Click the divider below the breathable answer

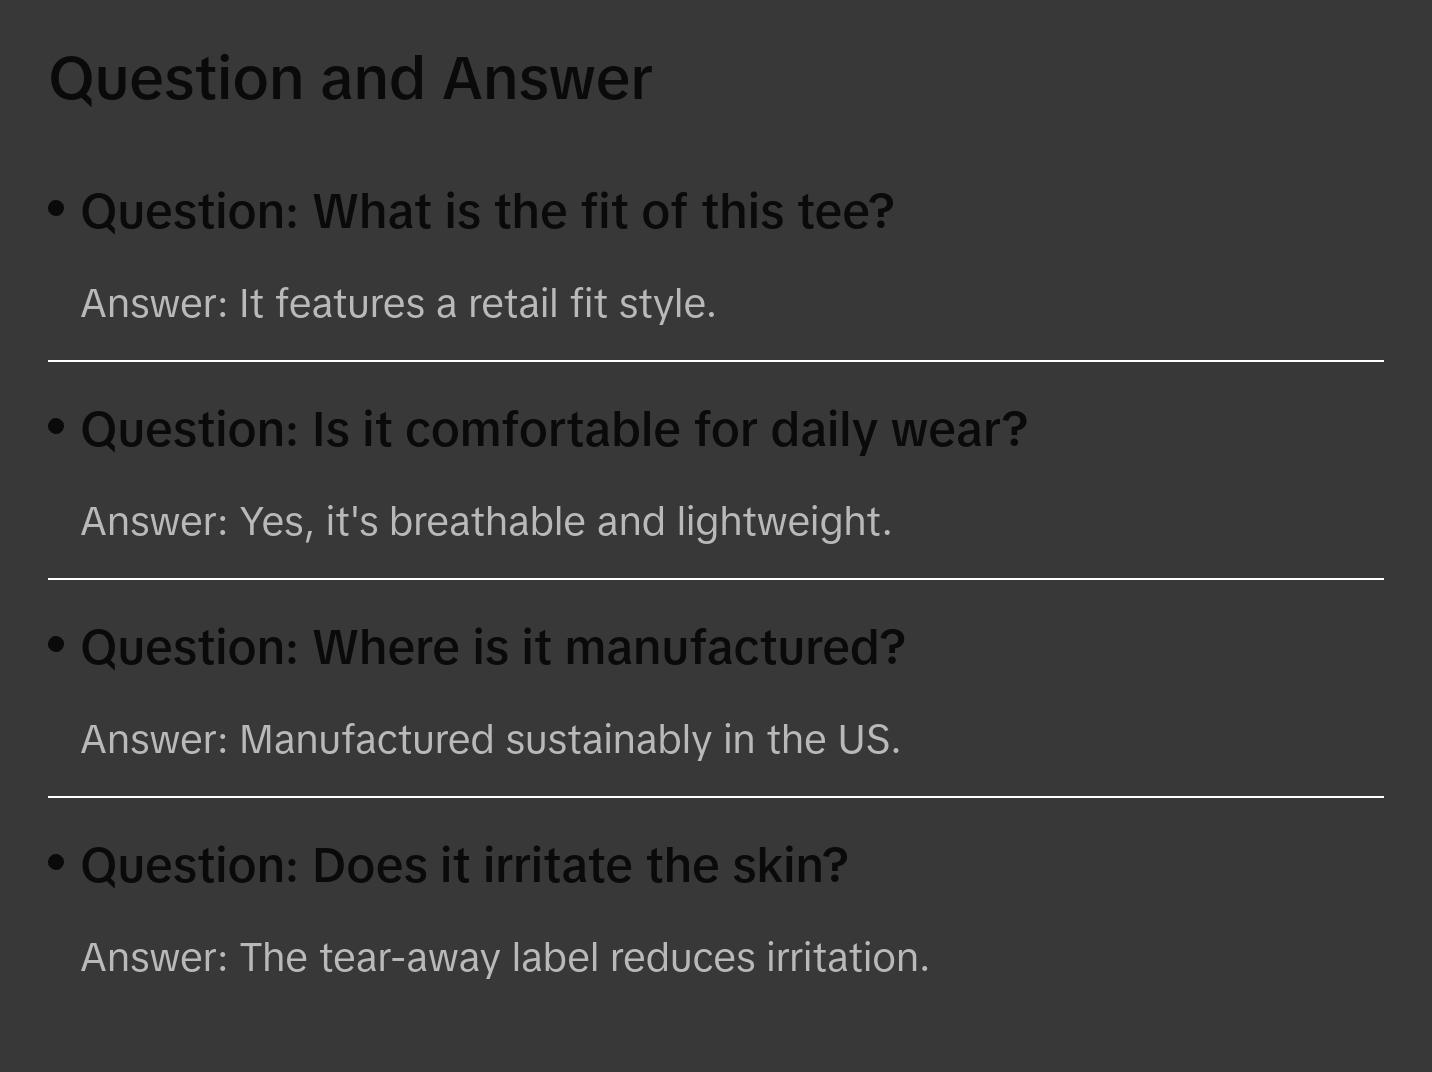(716, 579)
